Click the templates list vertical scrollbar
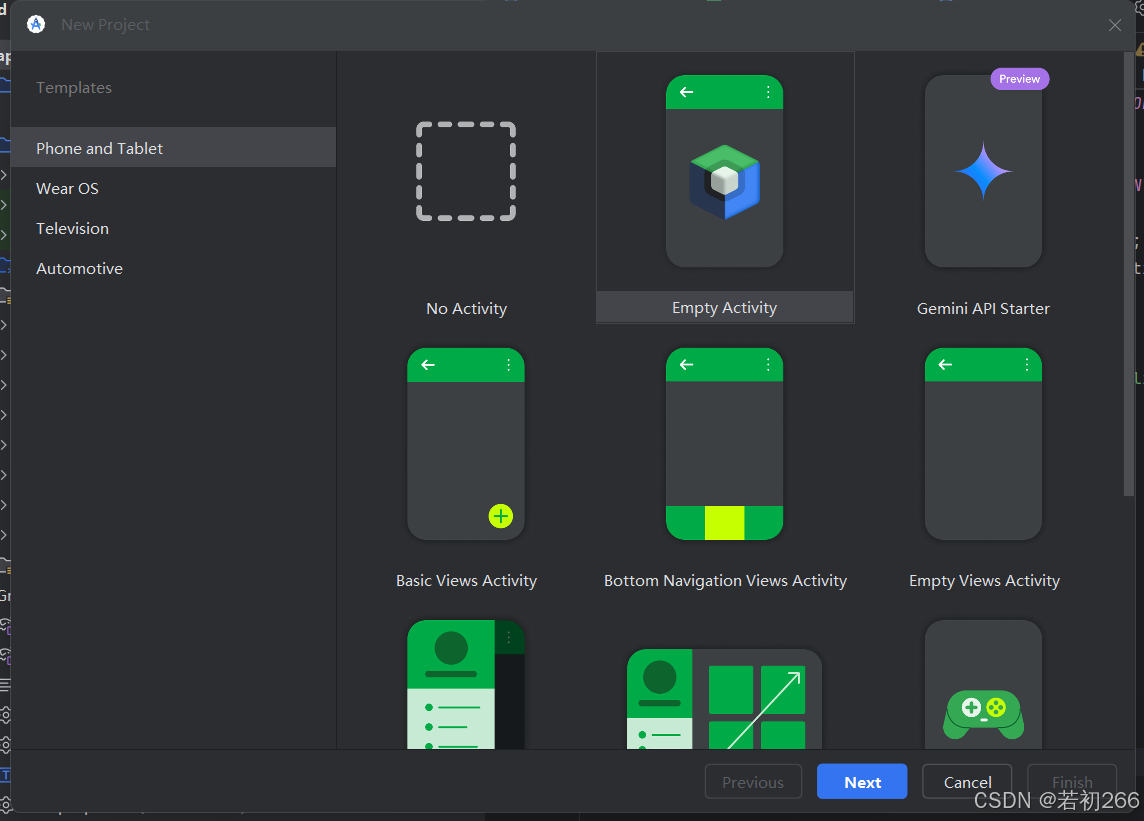The height and width of the screenshot is (821, 1144). point(1129,274)
